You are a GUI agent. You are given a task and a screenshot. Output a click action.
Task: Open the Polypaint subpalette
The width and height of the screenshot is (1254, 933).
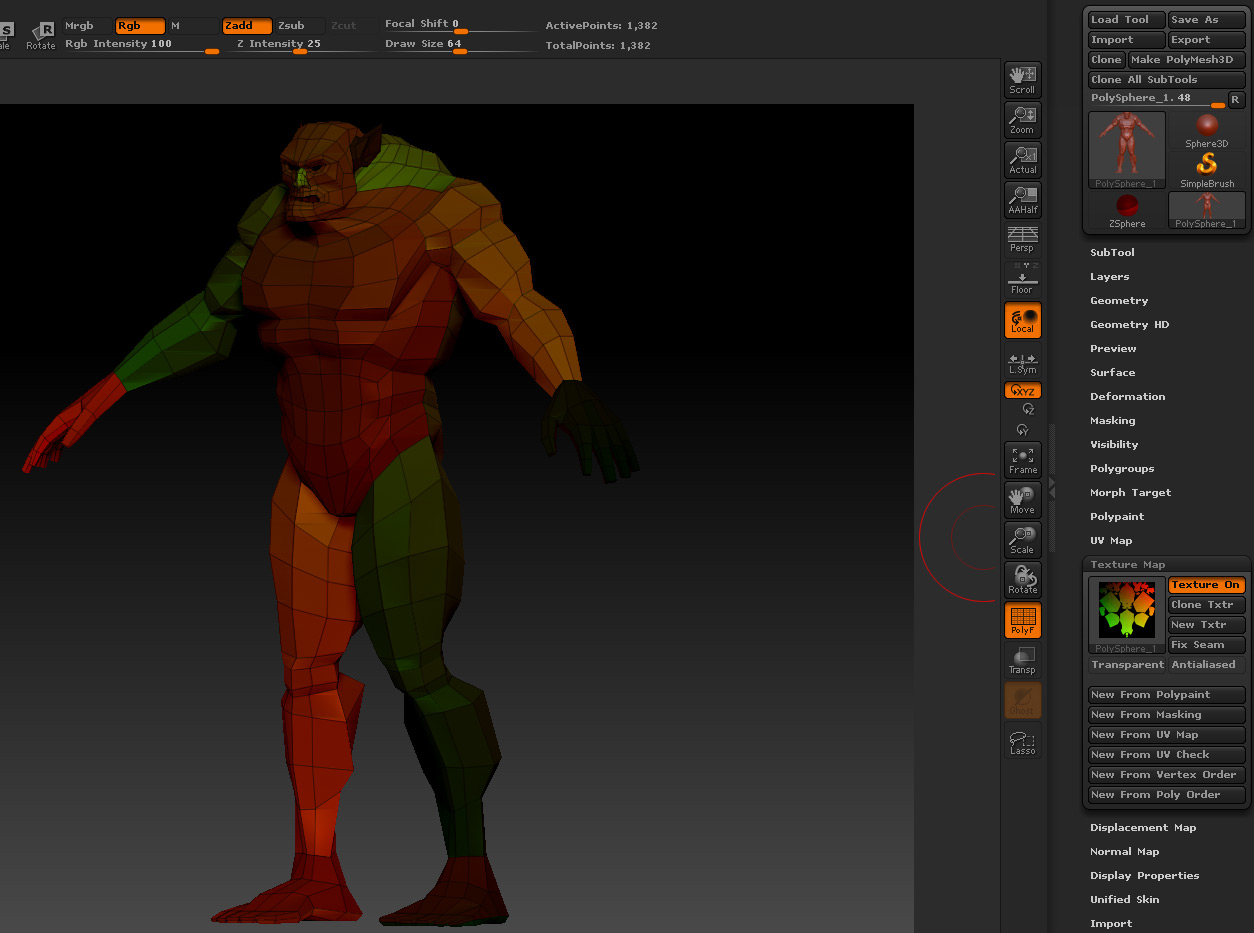point(1117,517)
